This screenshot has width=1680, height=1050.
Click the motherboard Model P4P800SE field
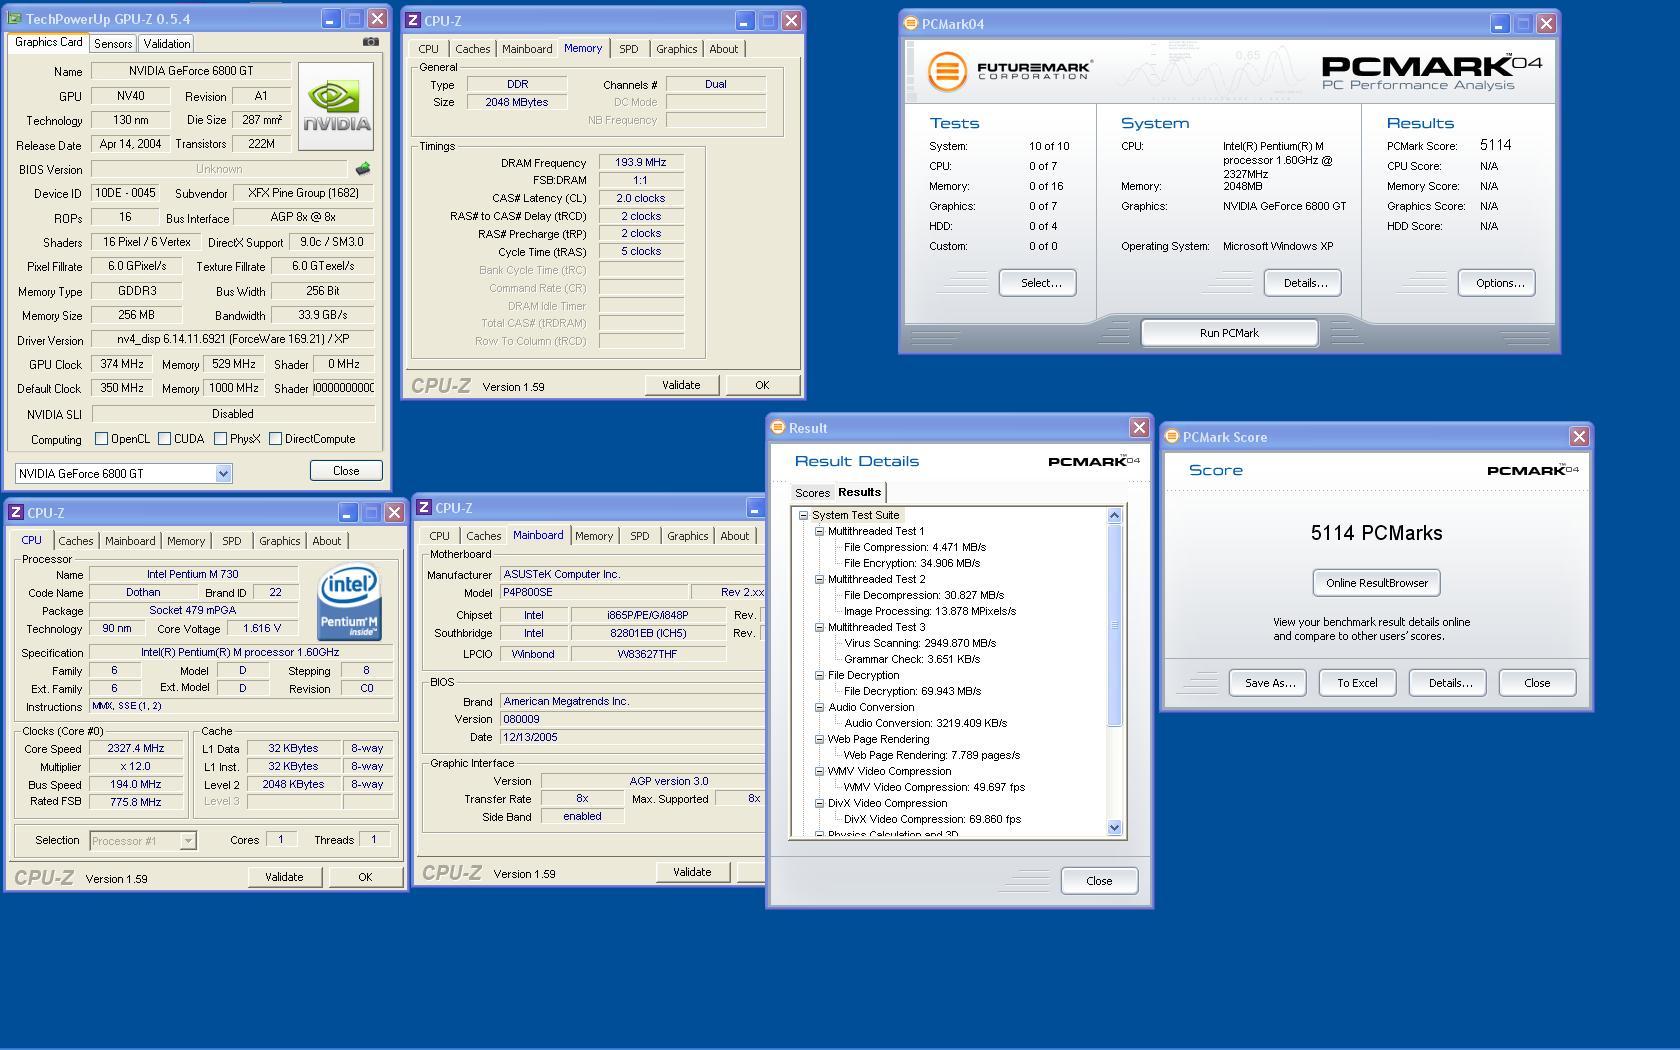593,592
